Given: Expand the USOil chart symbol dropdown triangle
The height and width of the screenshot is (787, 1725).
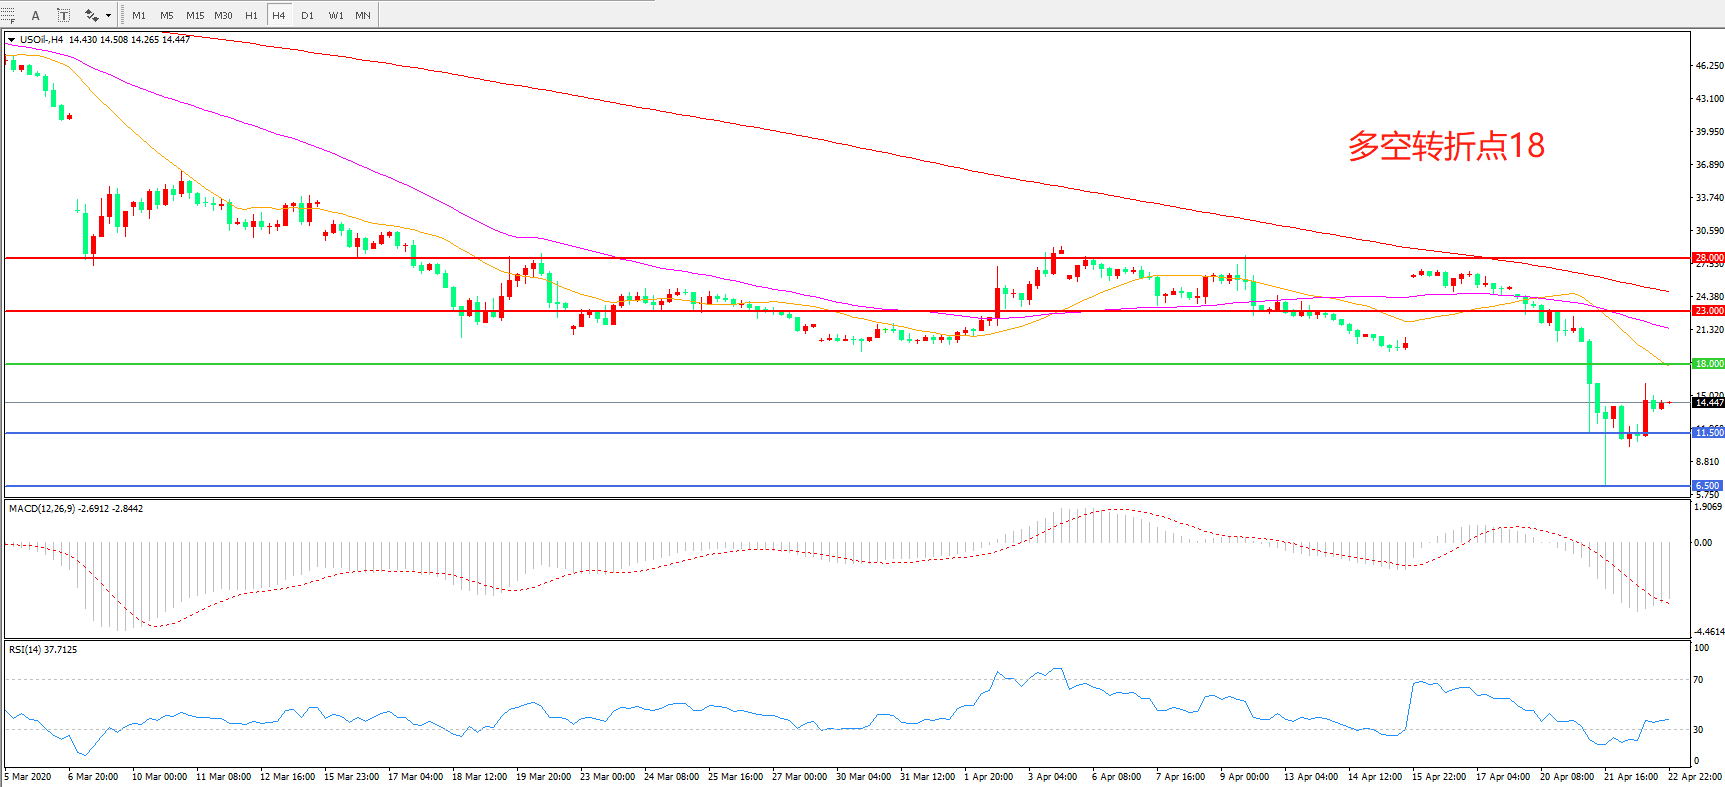Looking at the screenshot, I should point(11,40).
